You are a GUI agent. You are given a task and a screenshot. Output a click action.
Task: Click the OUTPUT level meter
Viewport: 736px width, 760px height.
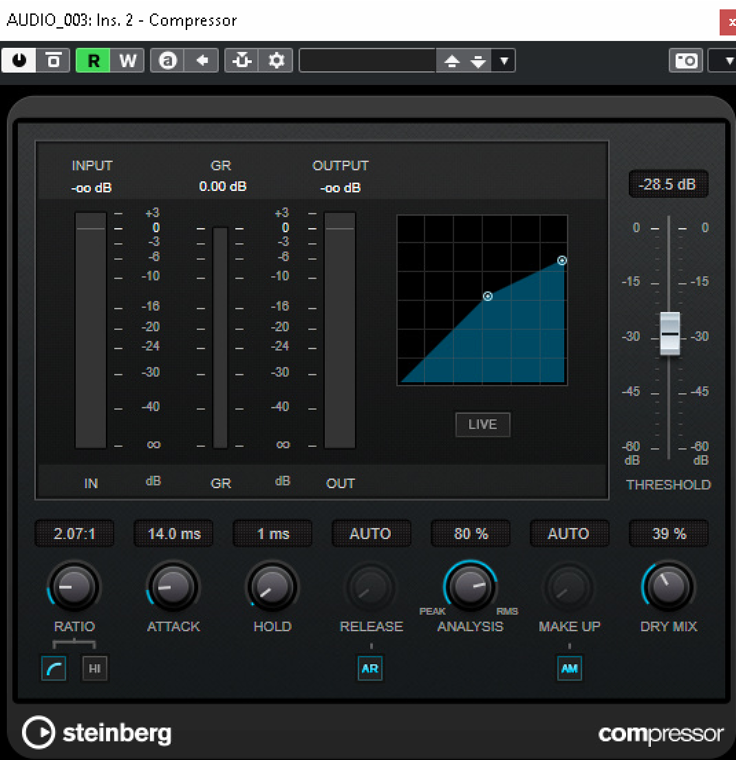pyautogui.click(x=340, y=330)
